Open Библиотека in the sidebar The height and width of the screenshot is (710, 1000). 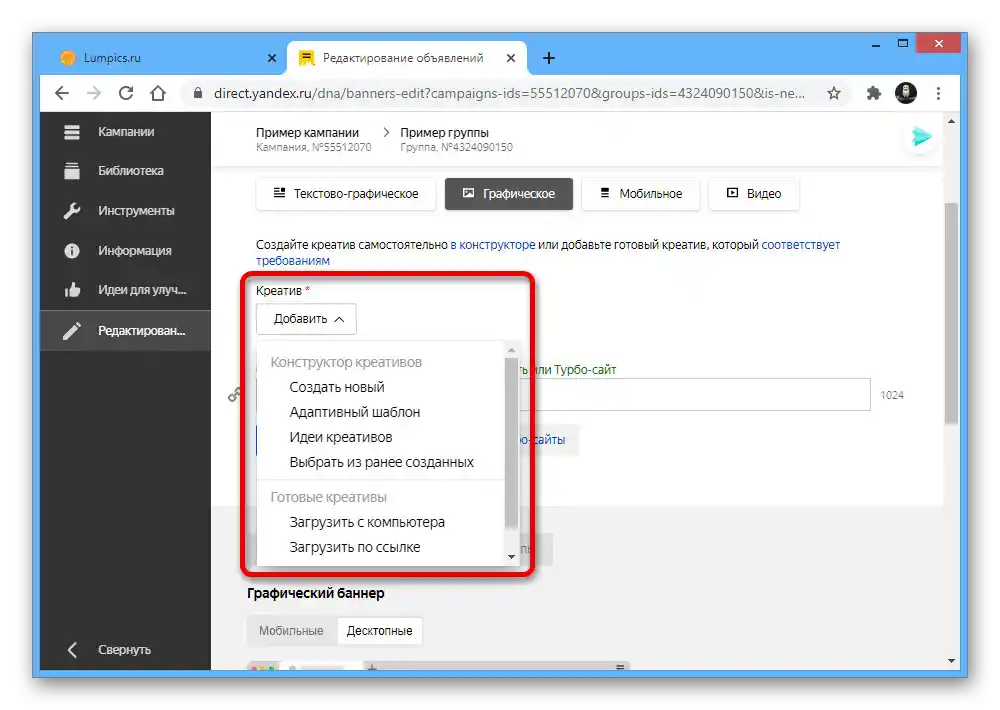tap(125, 171)
